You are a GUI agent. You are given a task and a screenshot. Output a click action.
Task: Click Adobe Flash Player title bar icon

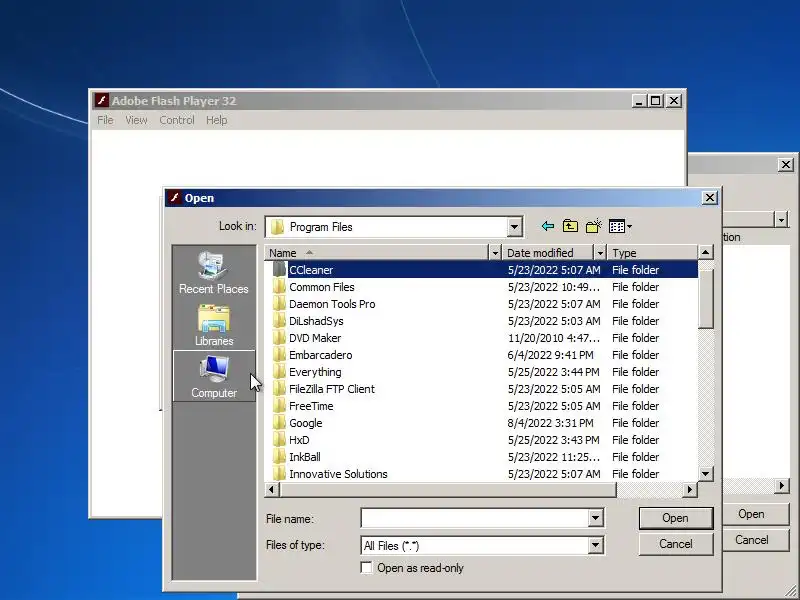(x=102, y=101)
